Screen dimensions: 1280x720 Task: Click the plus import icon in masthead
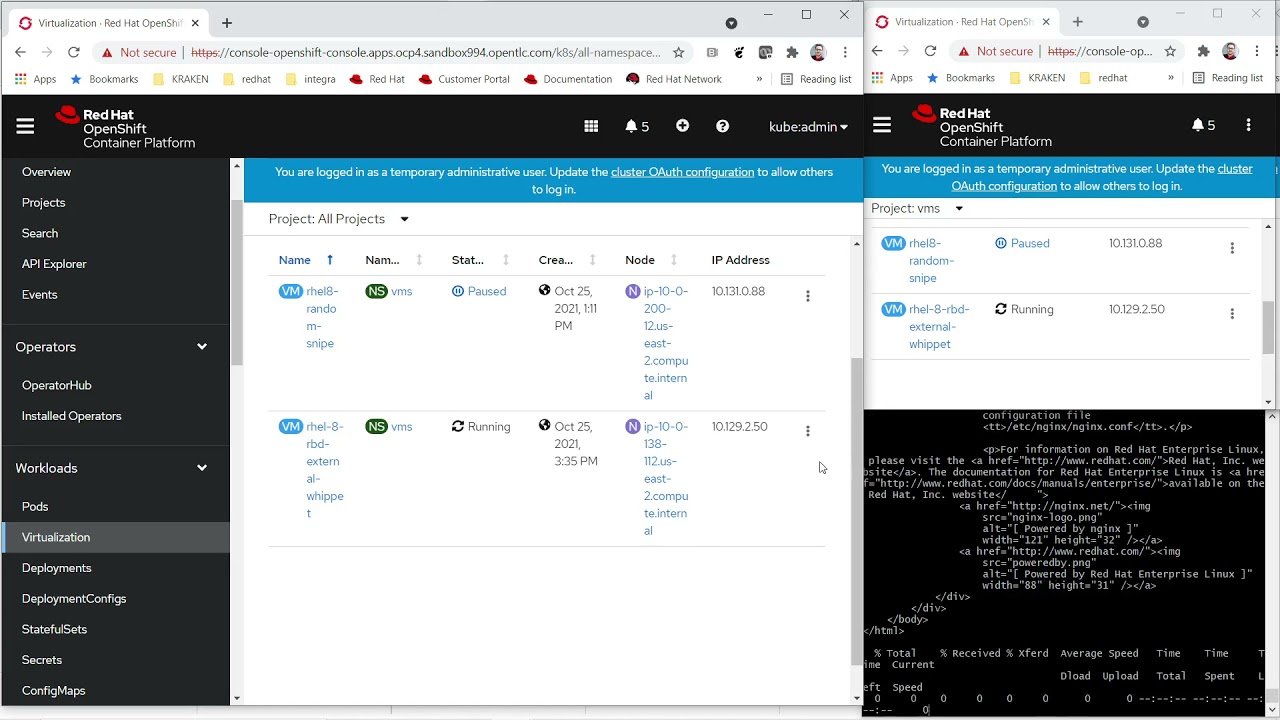682,126
